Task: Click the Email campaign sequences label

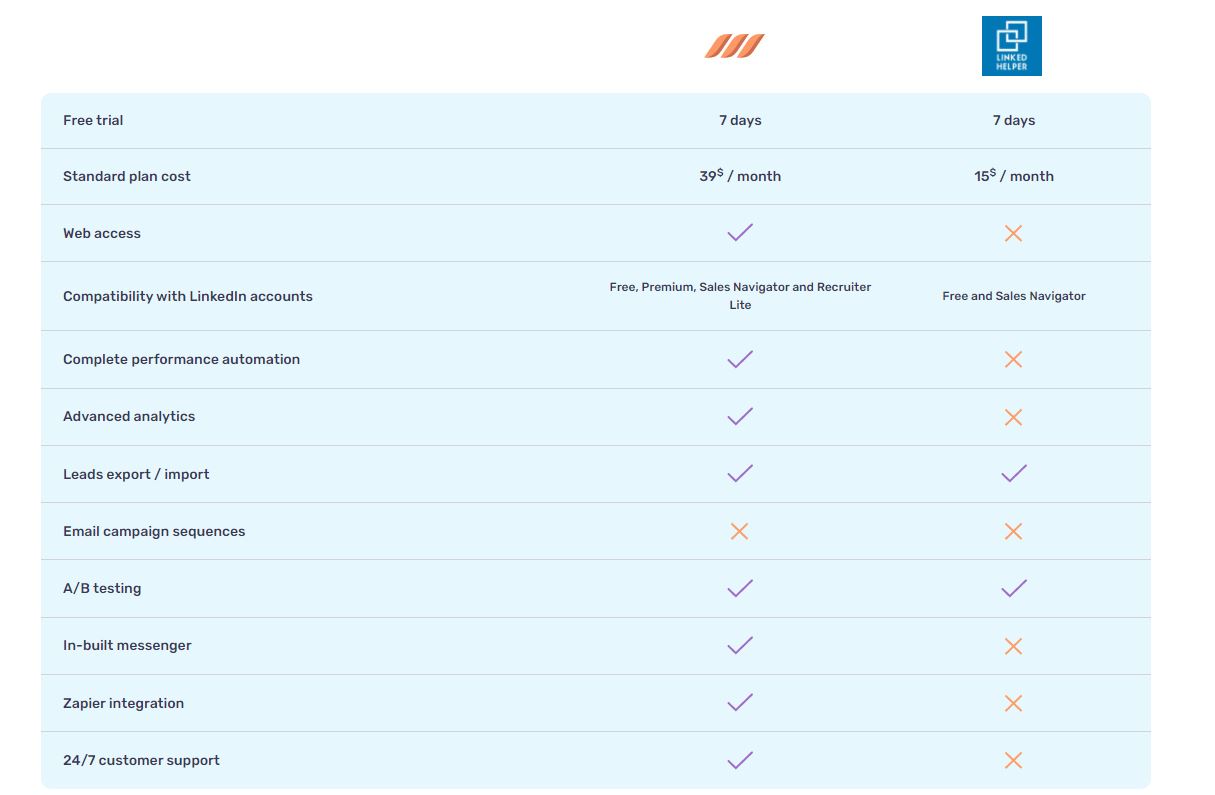Action: point(154,531)
